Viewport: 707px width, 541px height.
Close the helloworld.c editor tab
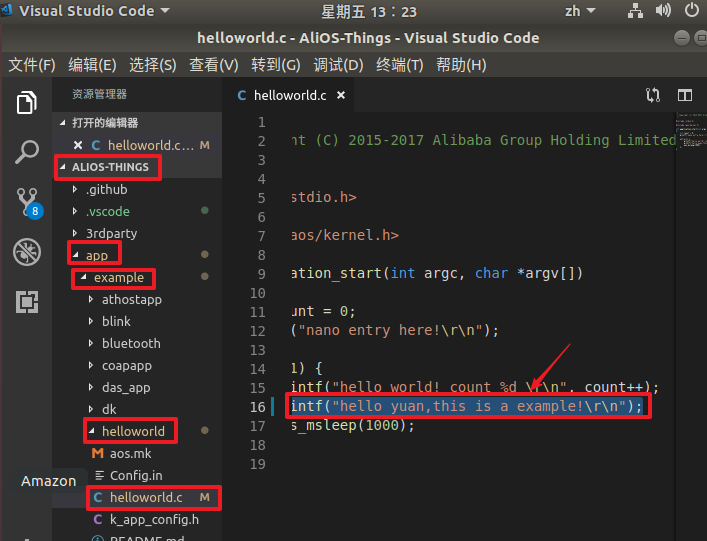pyautogui.click(x=341, y=95)
